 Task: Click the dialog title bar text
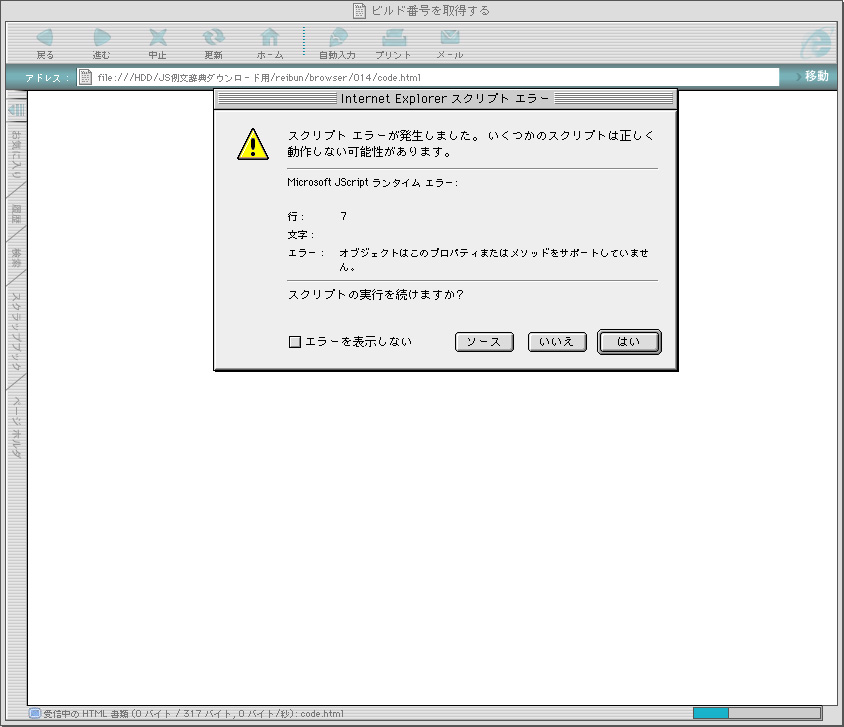point(445,98)
